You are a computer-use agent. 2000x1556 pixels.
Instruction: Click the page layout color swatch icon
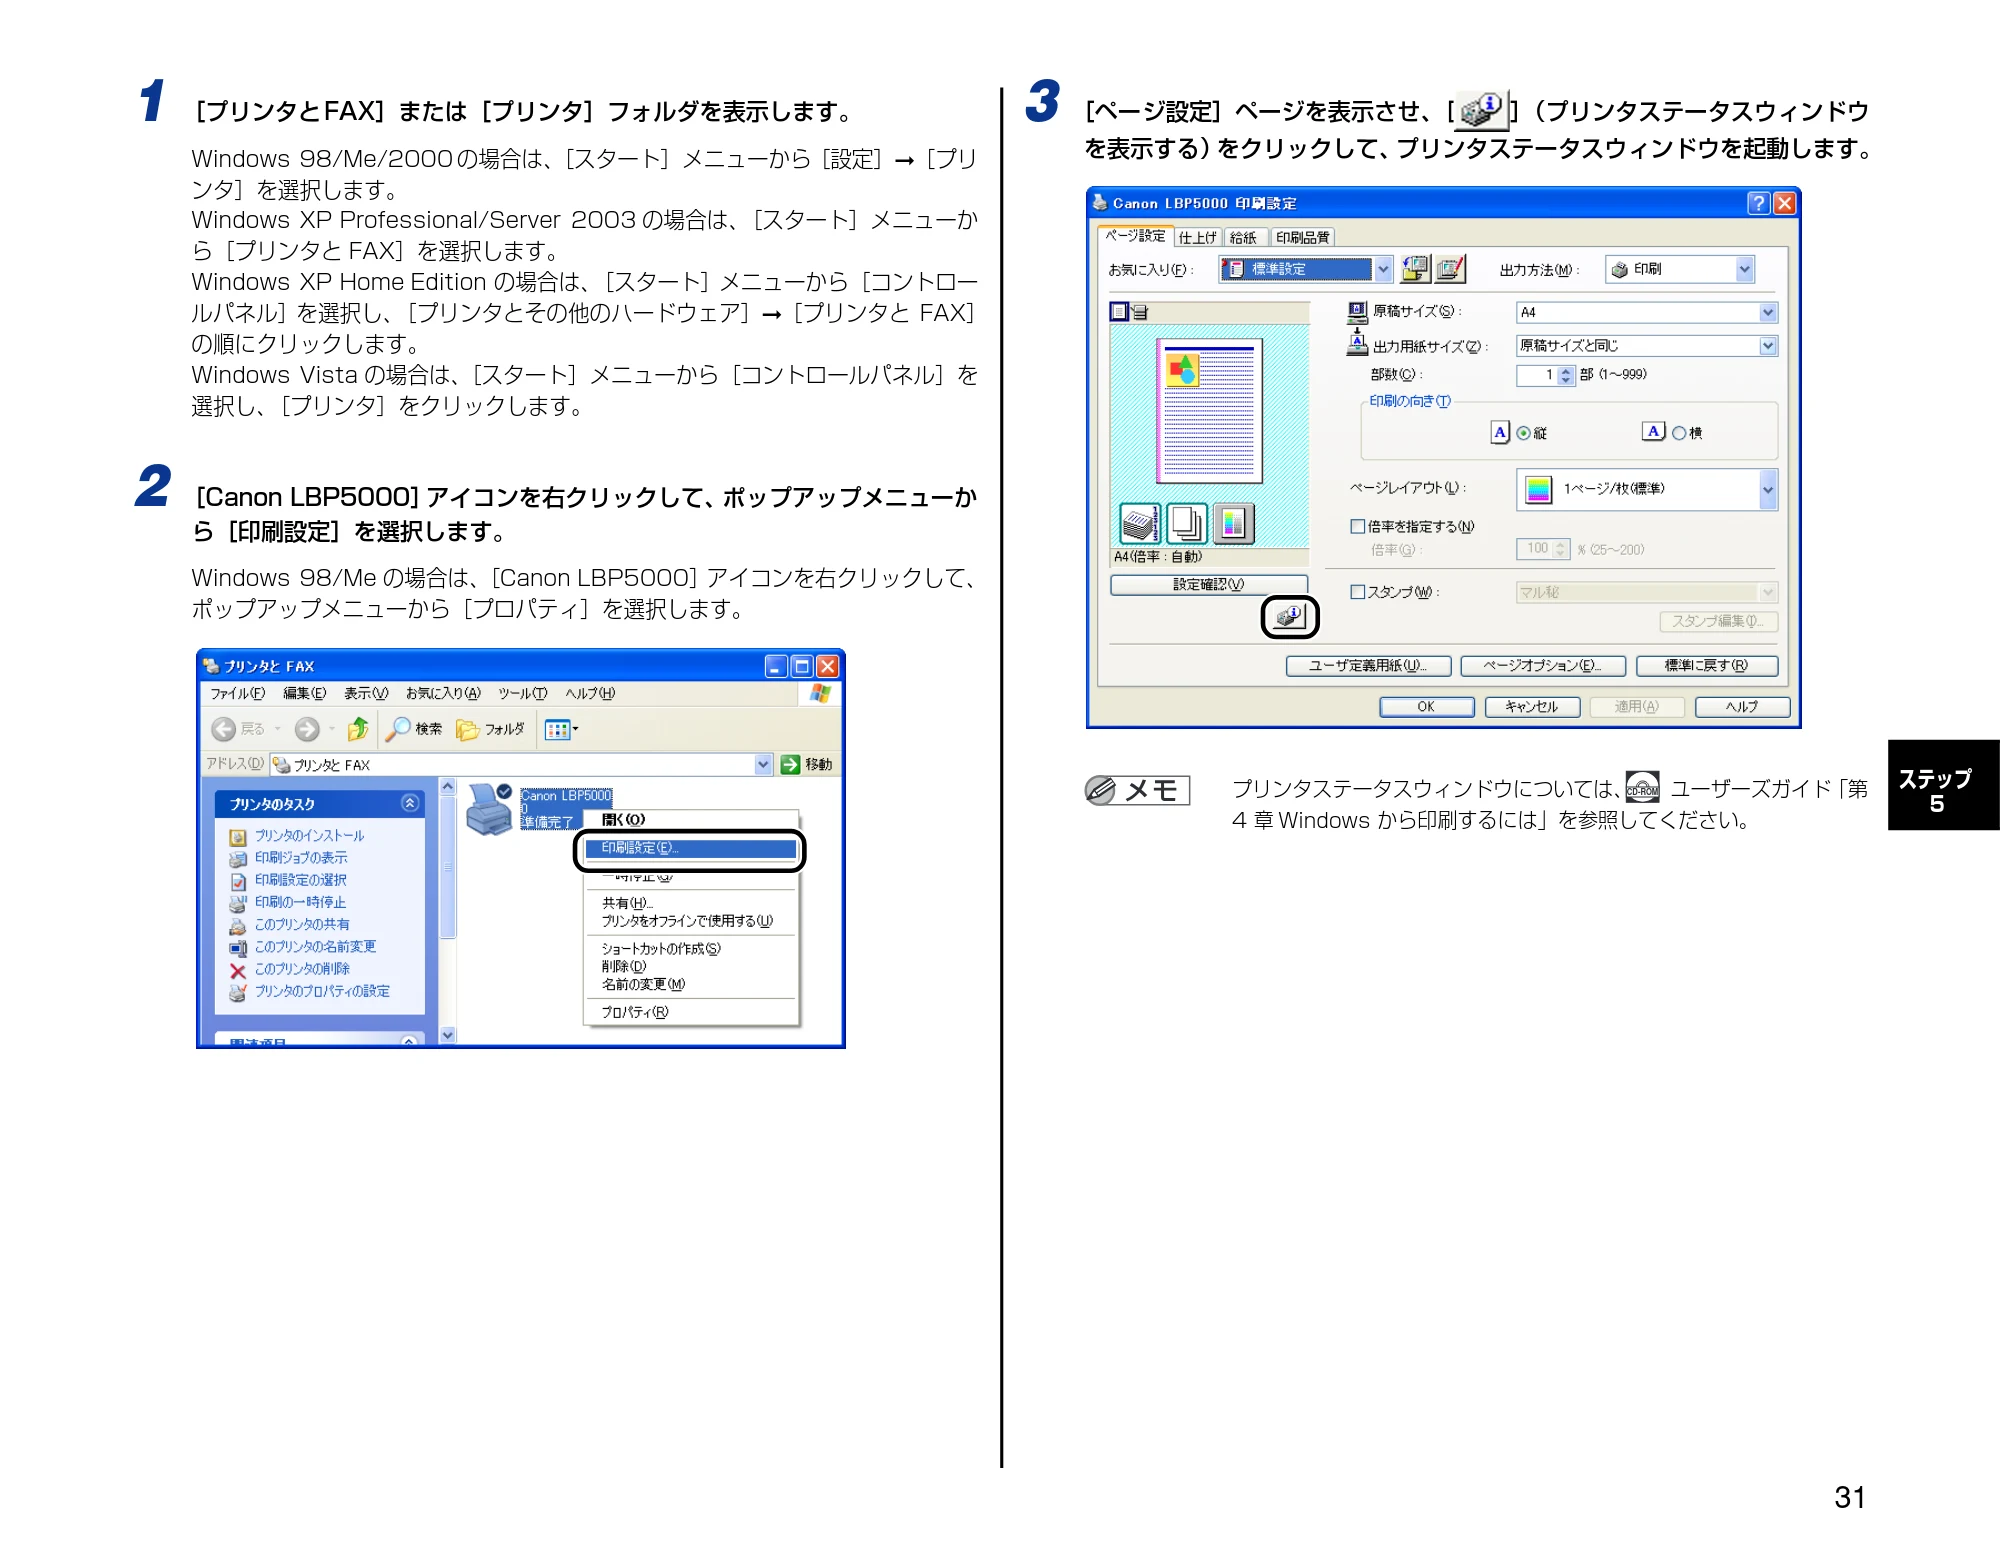click(x=1539, y=489)
